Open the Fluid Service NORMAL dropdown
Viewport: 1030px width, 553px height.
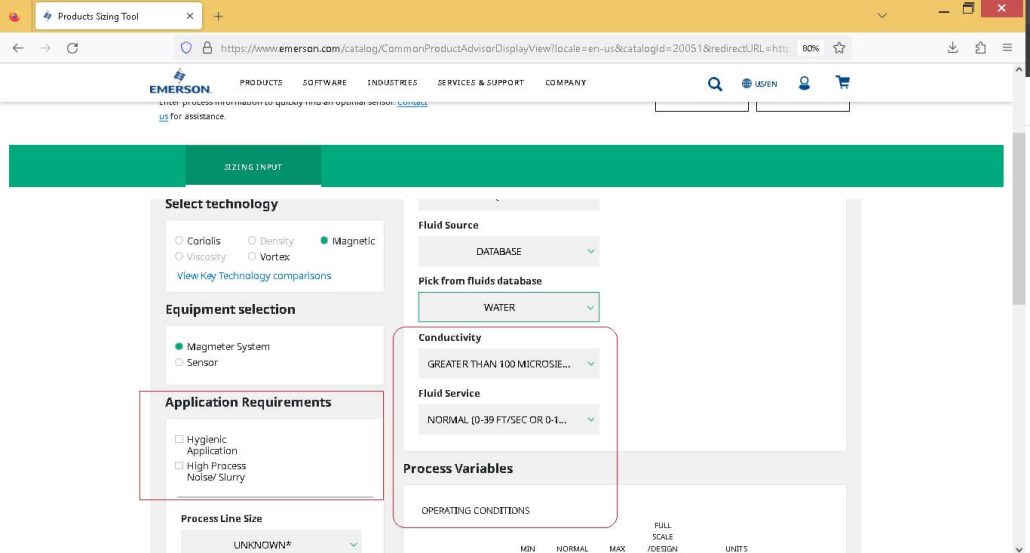coord(508,420)
